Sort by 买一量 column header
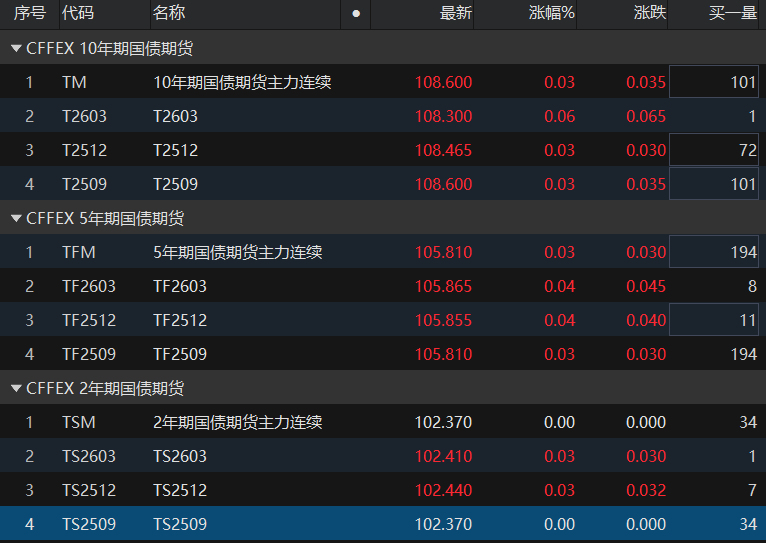This screenshot has width=766, height=543. [733, 13]
